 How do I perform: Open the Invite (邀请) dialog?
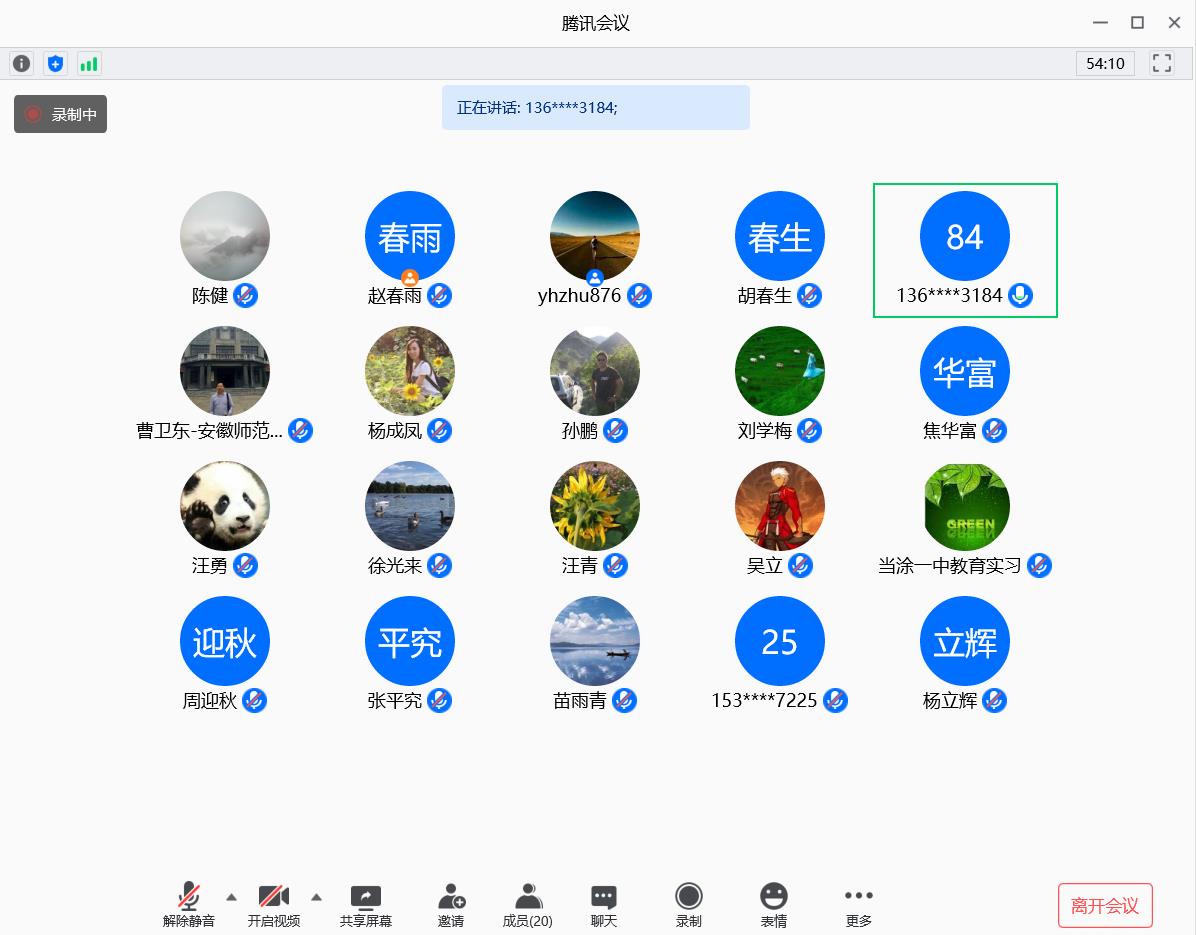451,905
